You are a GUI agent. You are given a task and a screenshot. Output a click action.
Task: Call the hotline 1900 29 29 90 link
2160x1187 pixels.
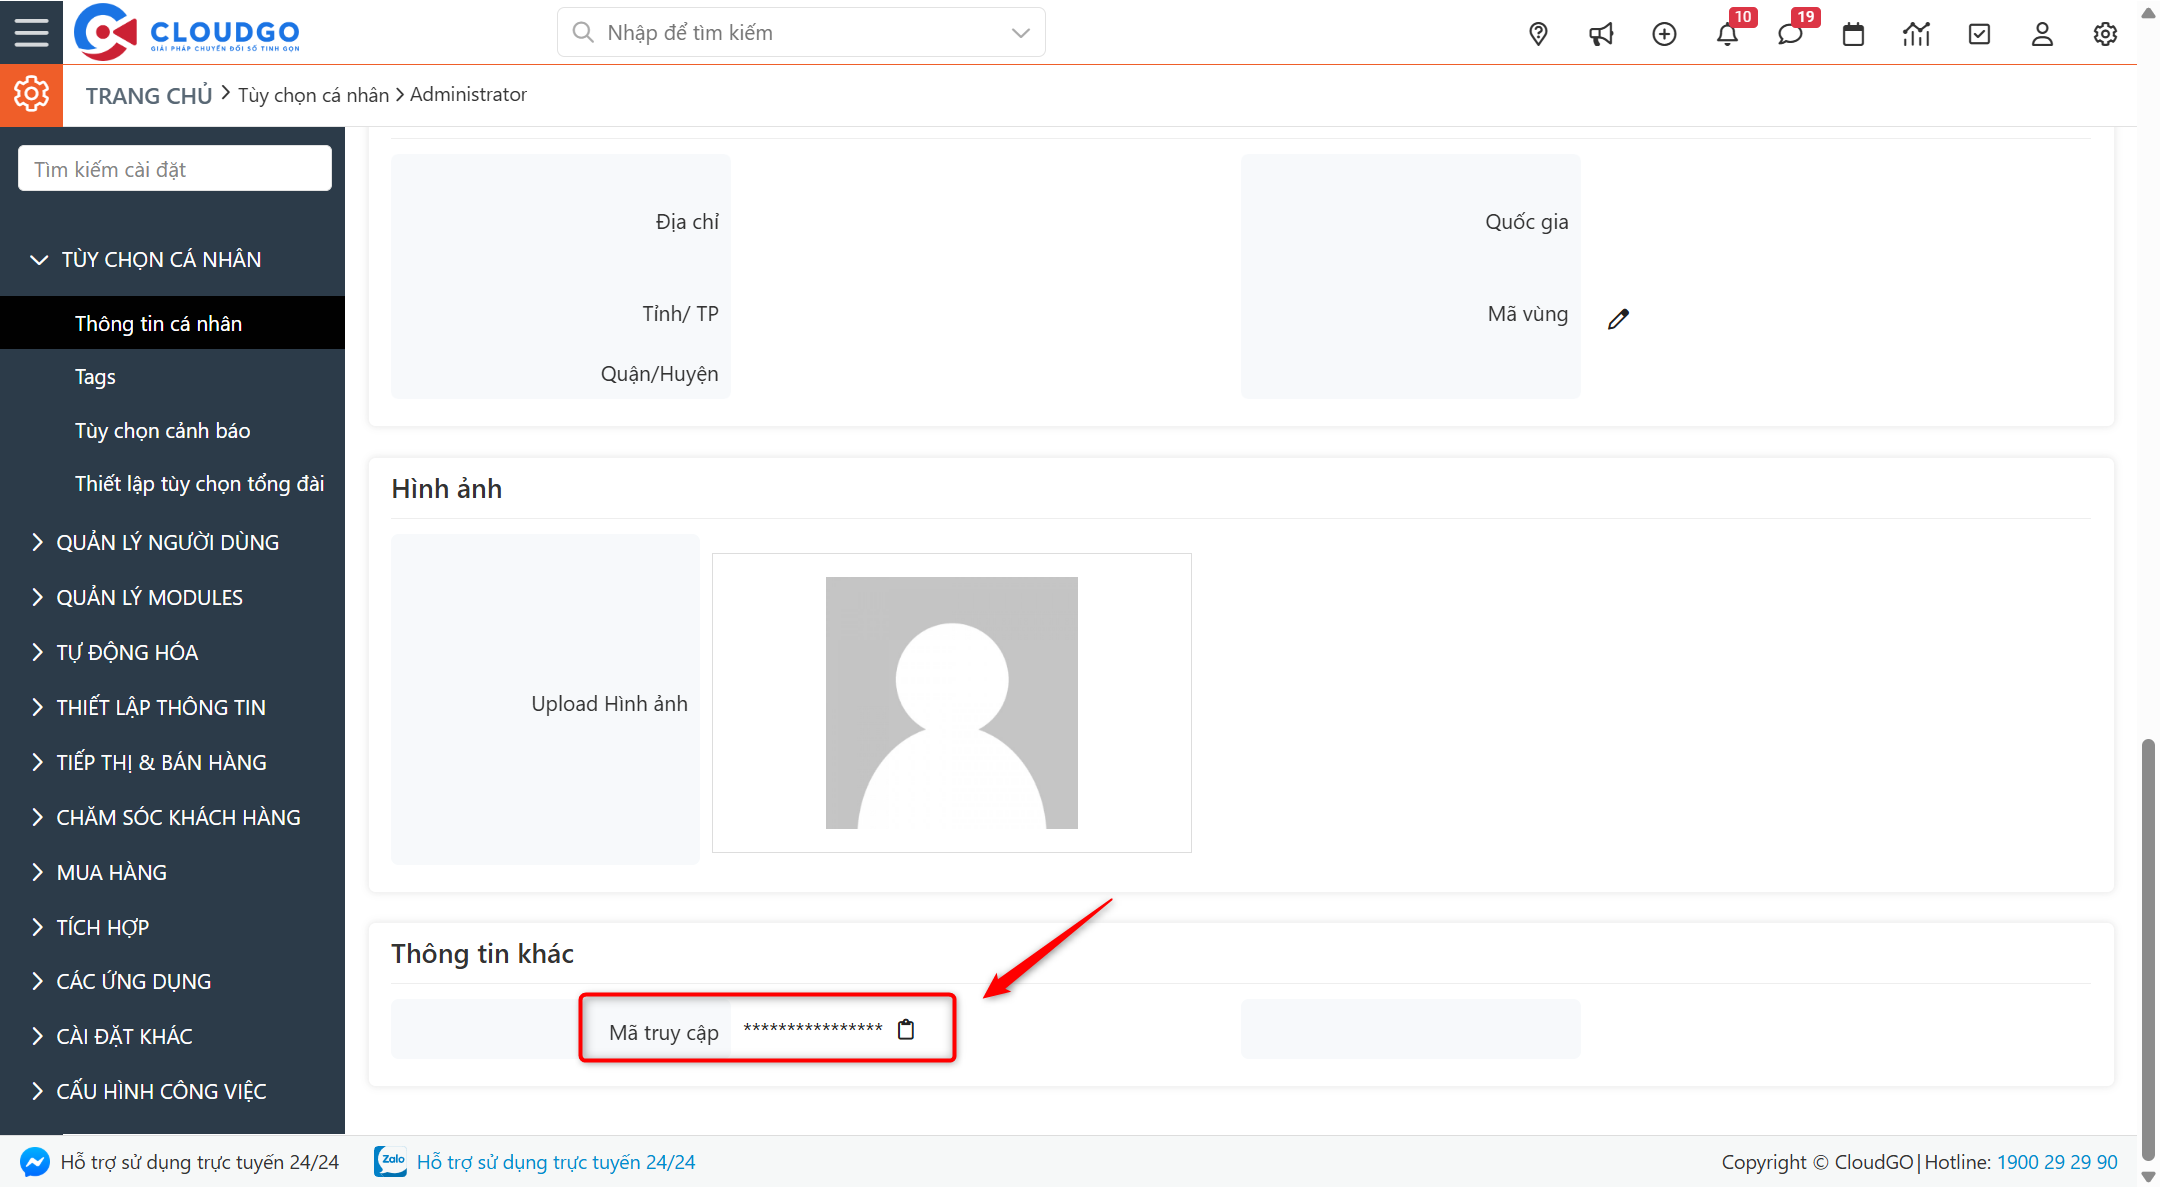pyautogui.click(x=2057, y=1161)
